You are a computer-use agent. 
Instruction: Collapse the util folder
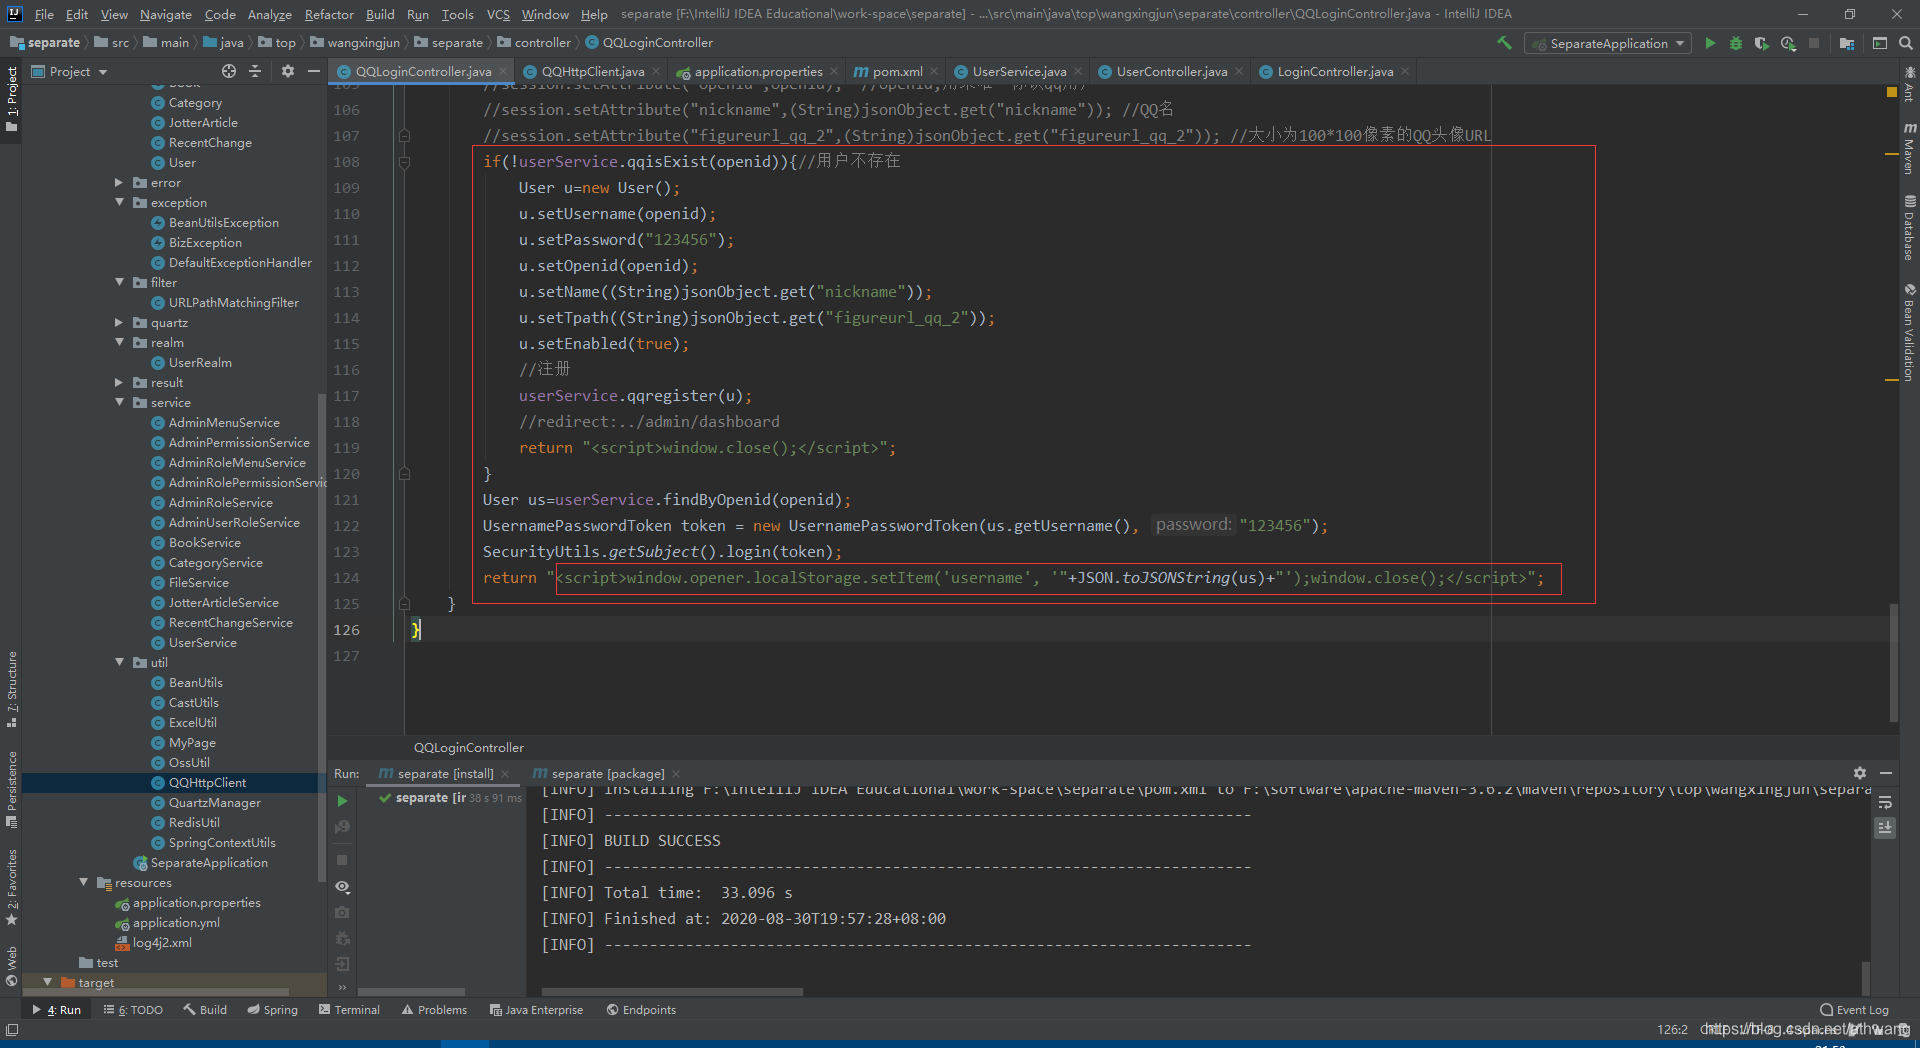tap(119, 663)
